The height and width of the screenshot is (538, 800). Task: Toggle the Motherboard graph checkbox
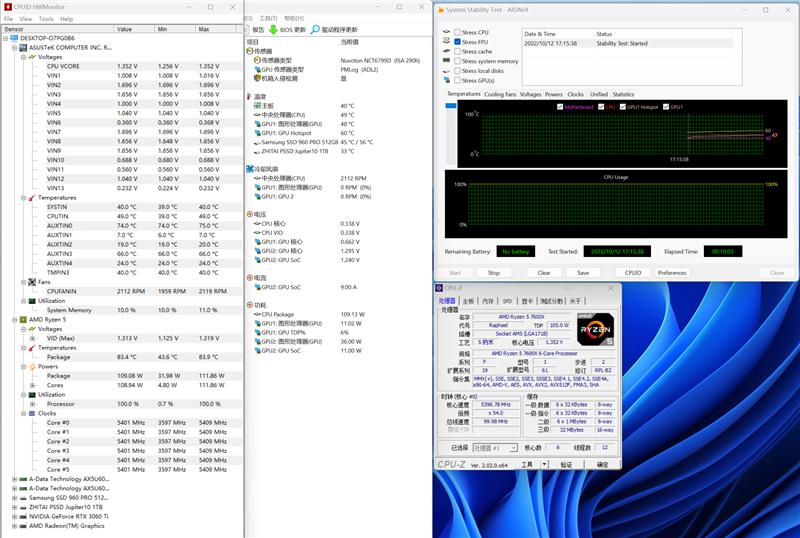pyautogui.click(x=560, y=107)
